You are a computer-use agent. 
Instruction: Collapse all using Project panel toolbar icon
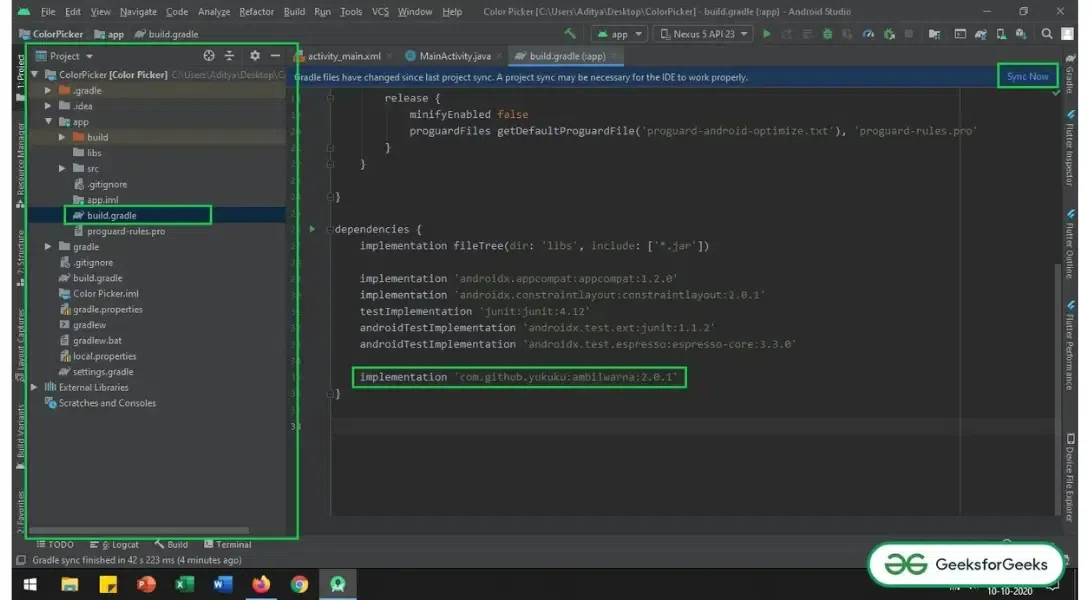click(230, 56)
